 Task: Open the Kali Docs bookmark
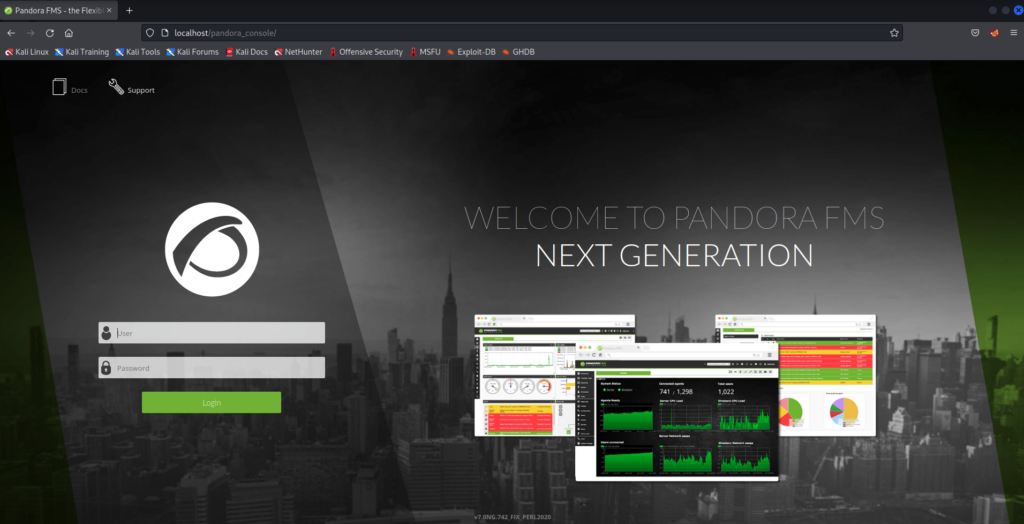tap(246, 52)
